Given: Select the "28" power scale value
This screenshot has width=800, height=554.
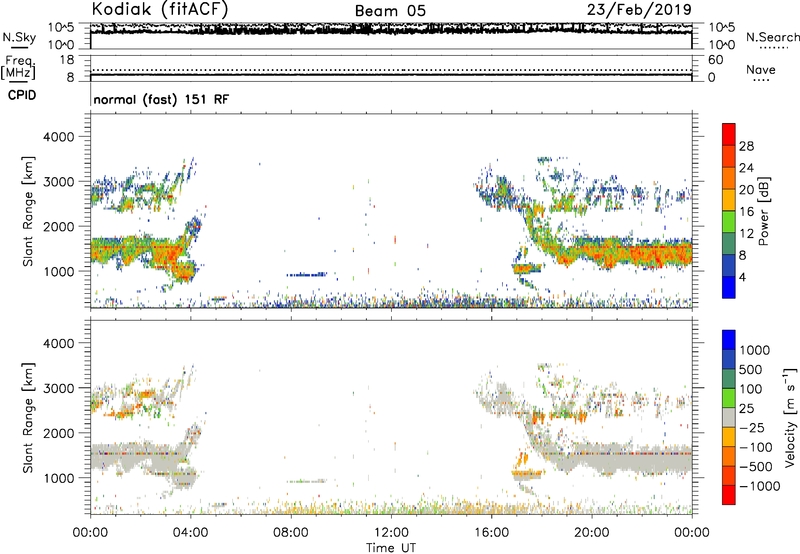Looking at the screenshot, I should (x=746, y=146).
